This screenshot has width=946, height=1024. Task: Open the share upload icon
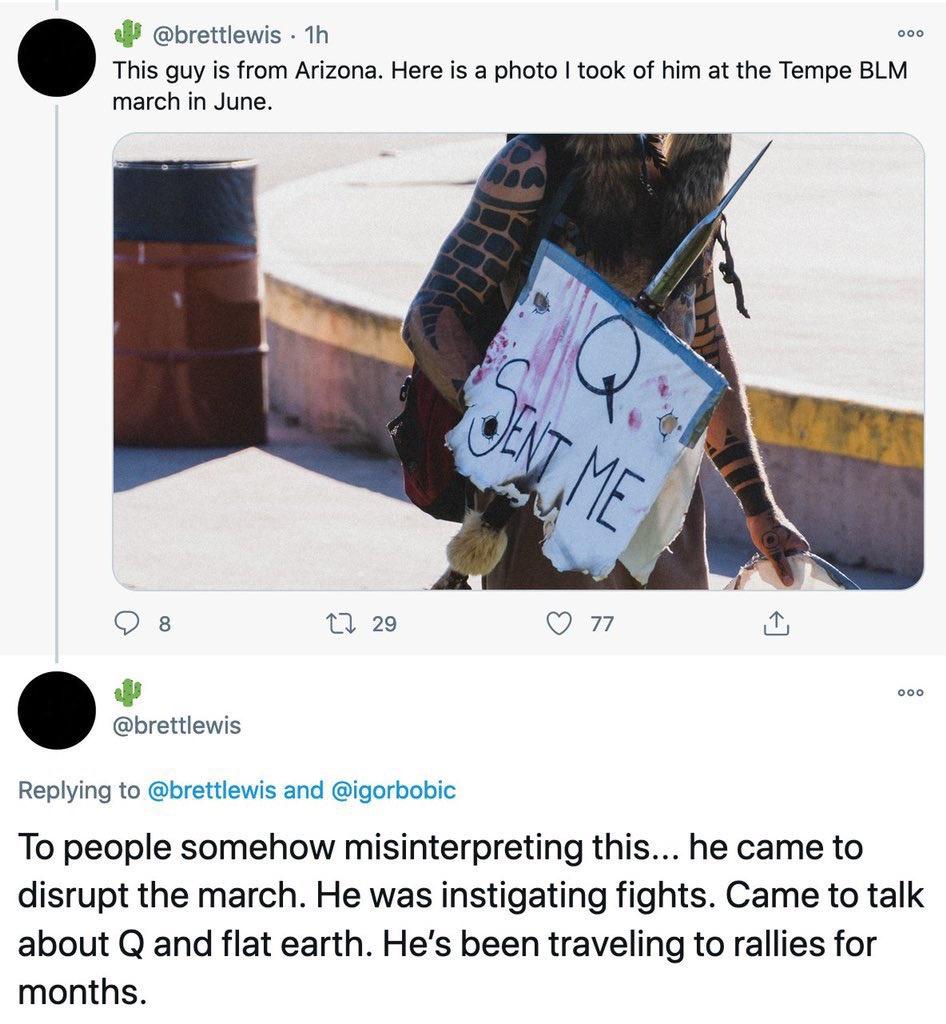776,624
